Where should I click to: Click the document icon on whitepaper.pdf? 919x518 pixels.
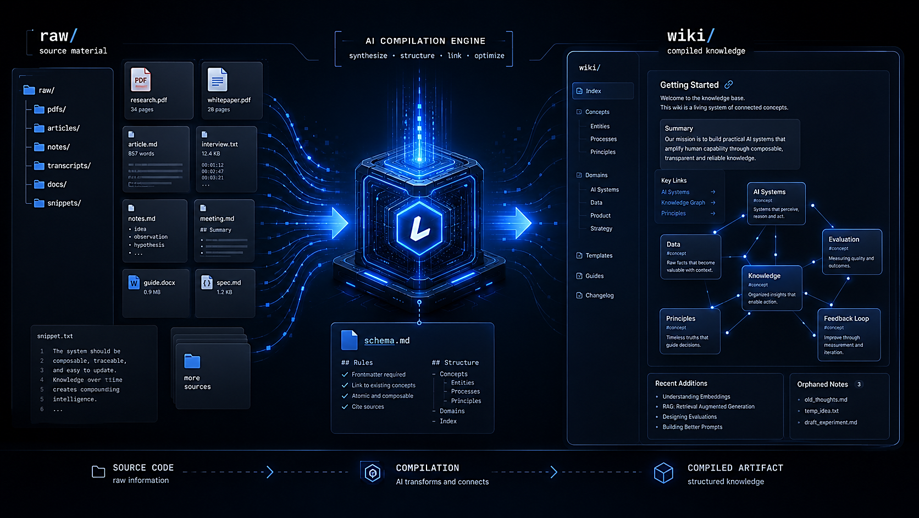(217, 80)
